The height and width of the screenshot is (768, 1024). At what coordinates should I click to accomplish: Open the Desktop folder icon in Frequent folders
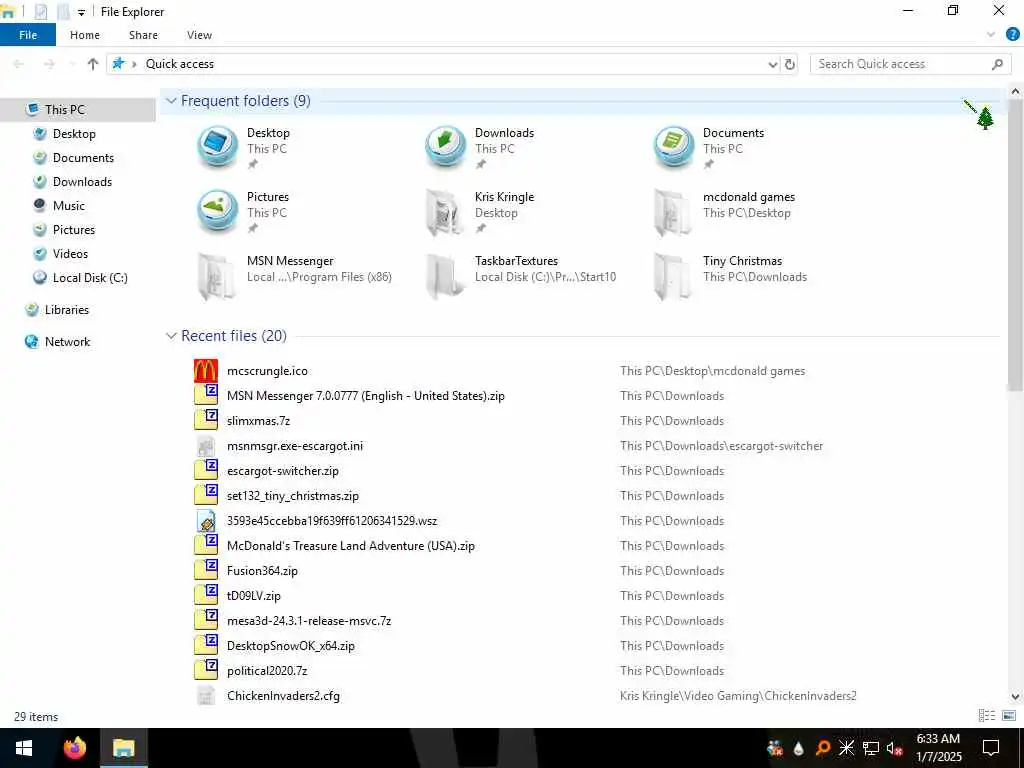coord(217,147)
